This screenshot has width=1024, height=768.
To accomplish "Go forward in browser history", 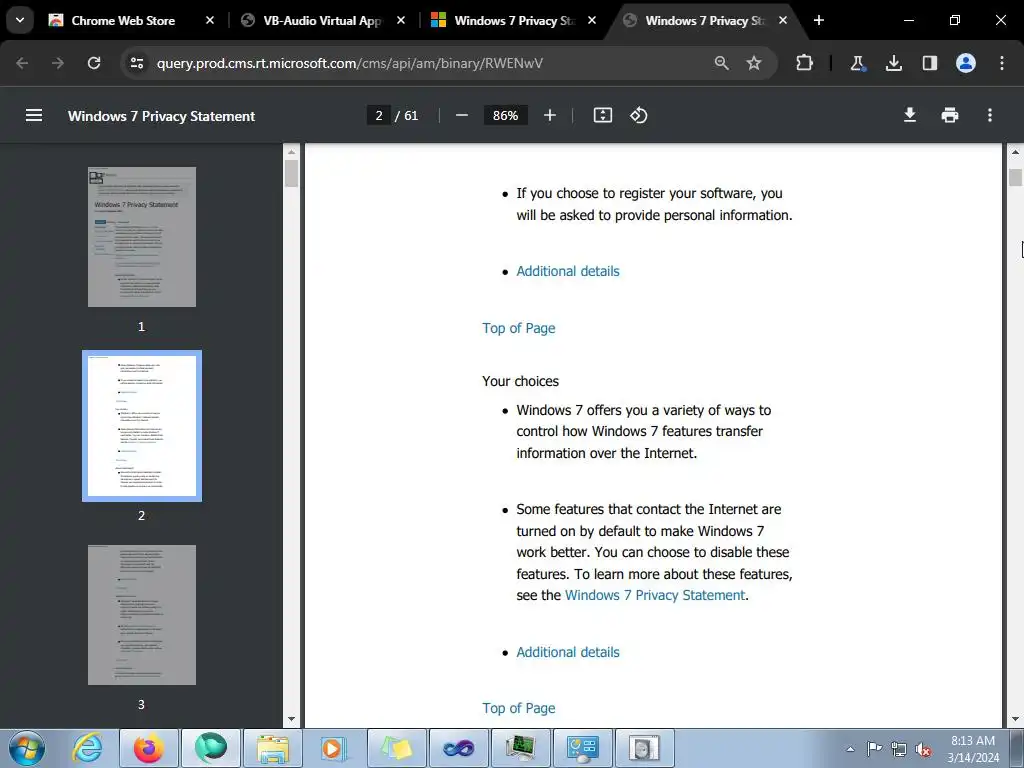I will tap(58, 63).
